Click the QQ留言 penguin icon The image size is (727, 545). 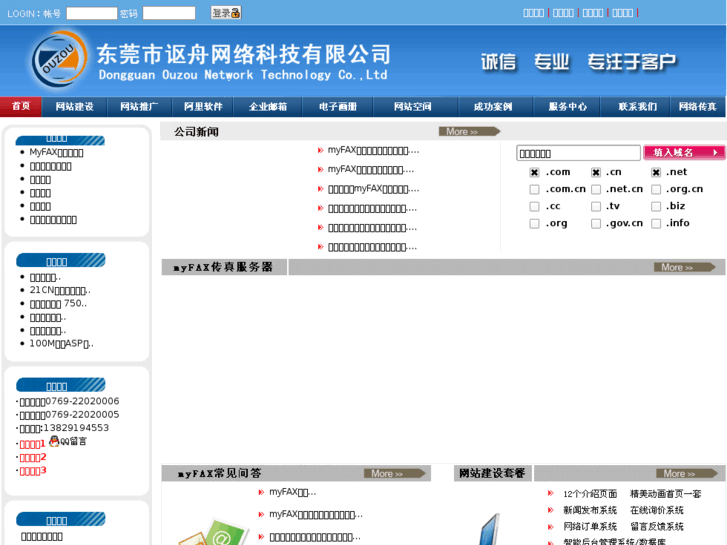click(54, 441)
